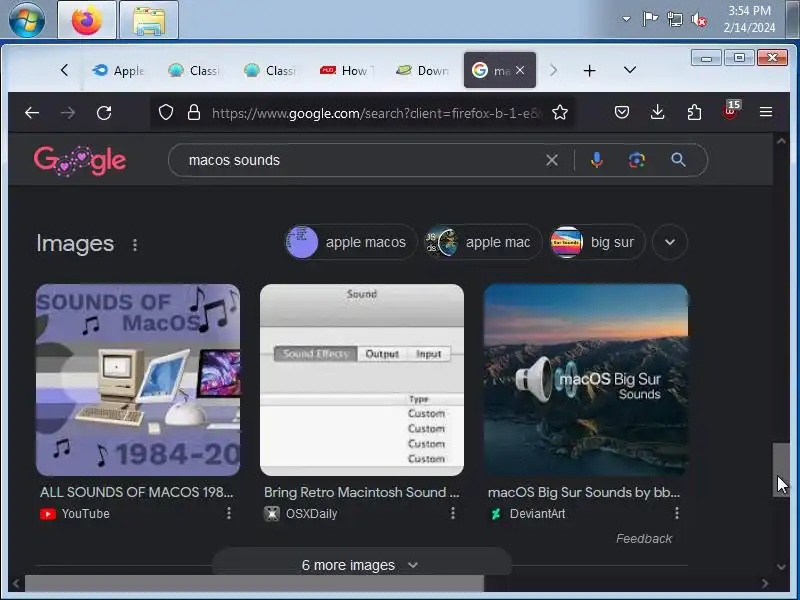Open options for DeviantArt result
Viewport: 800px width, 600px height.
click(x=677, y=513)
